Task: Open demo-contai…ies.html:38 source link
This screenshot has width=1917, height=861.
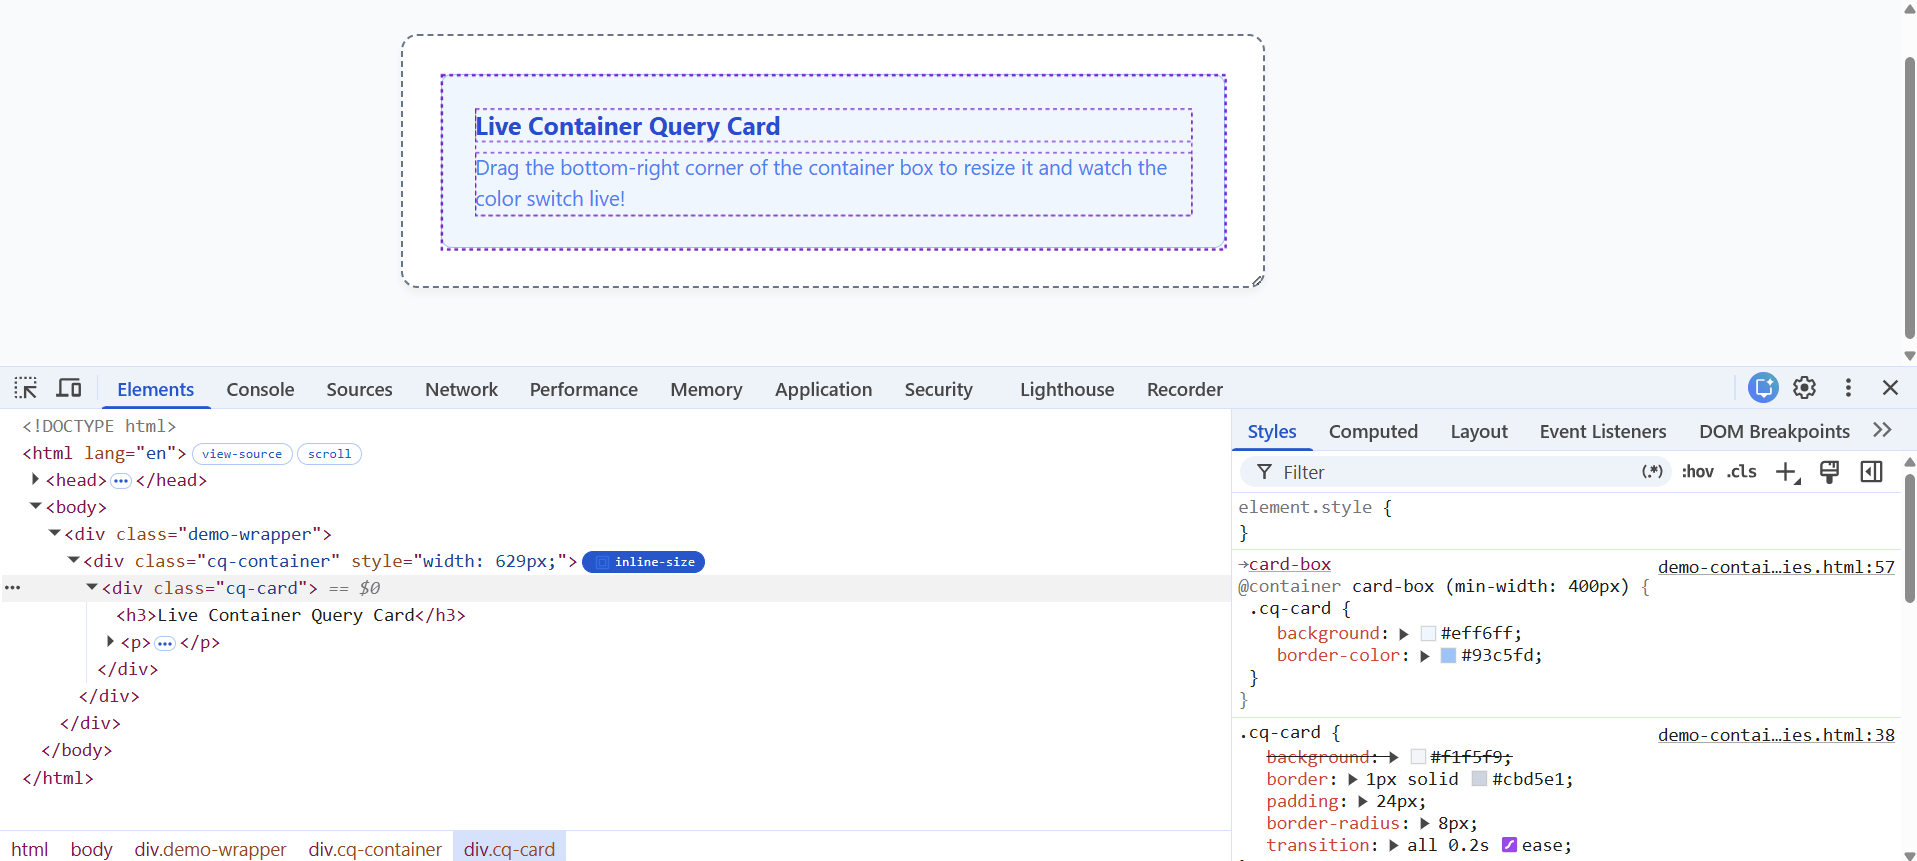Action: pos(1776,735)
